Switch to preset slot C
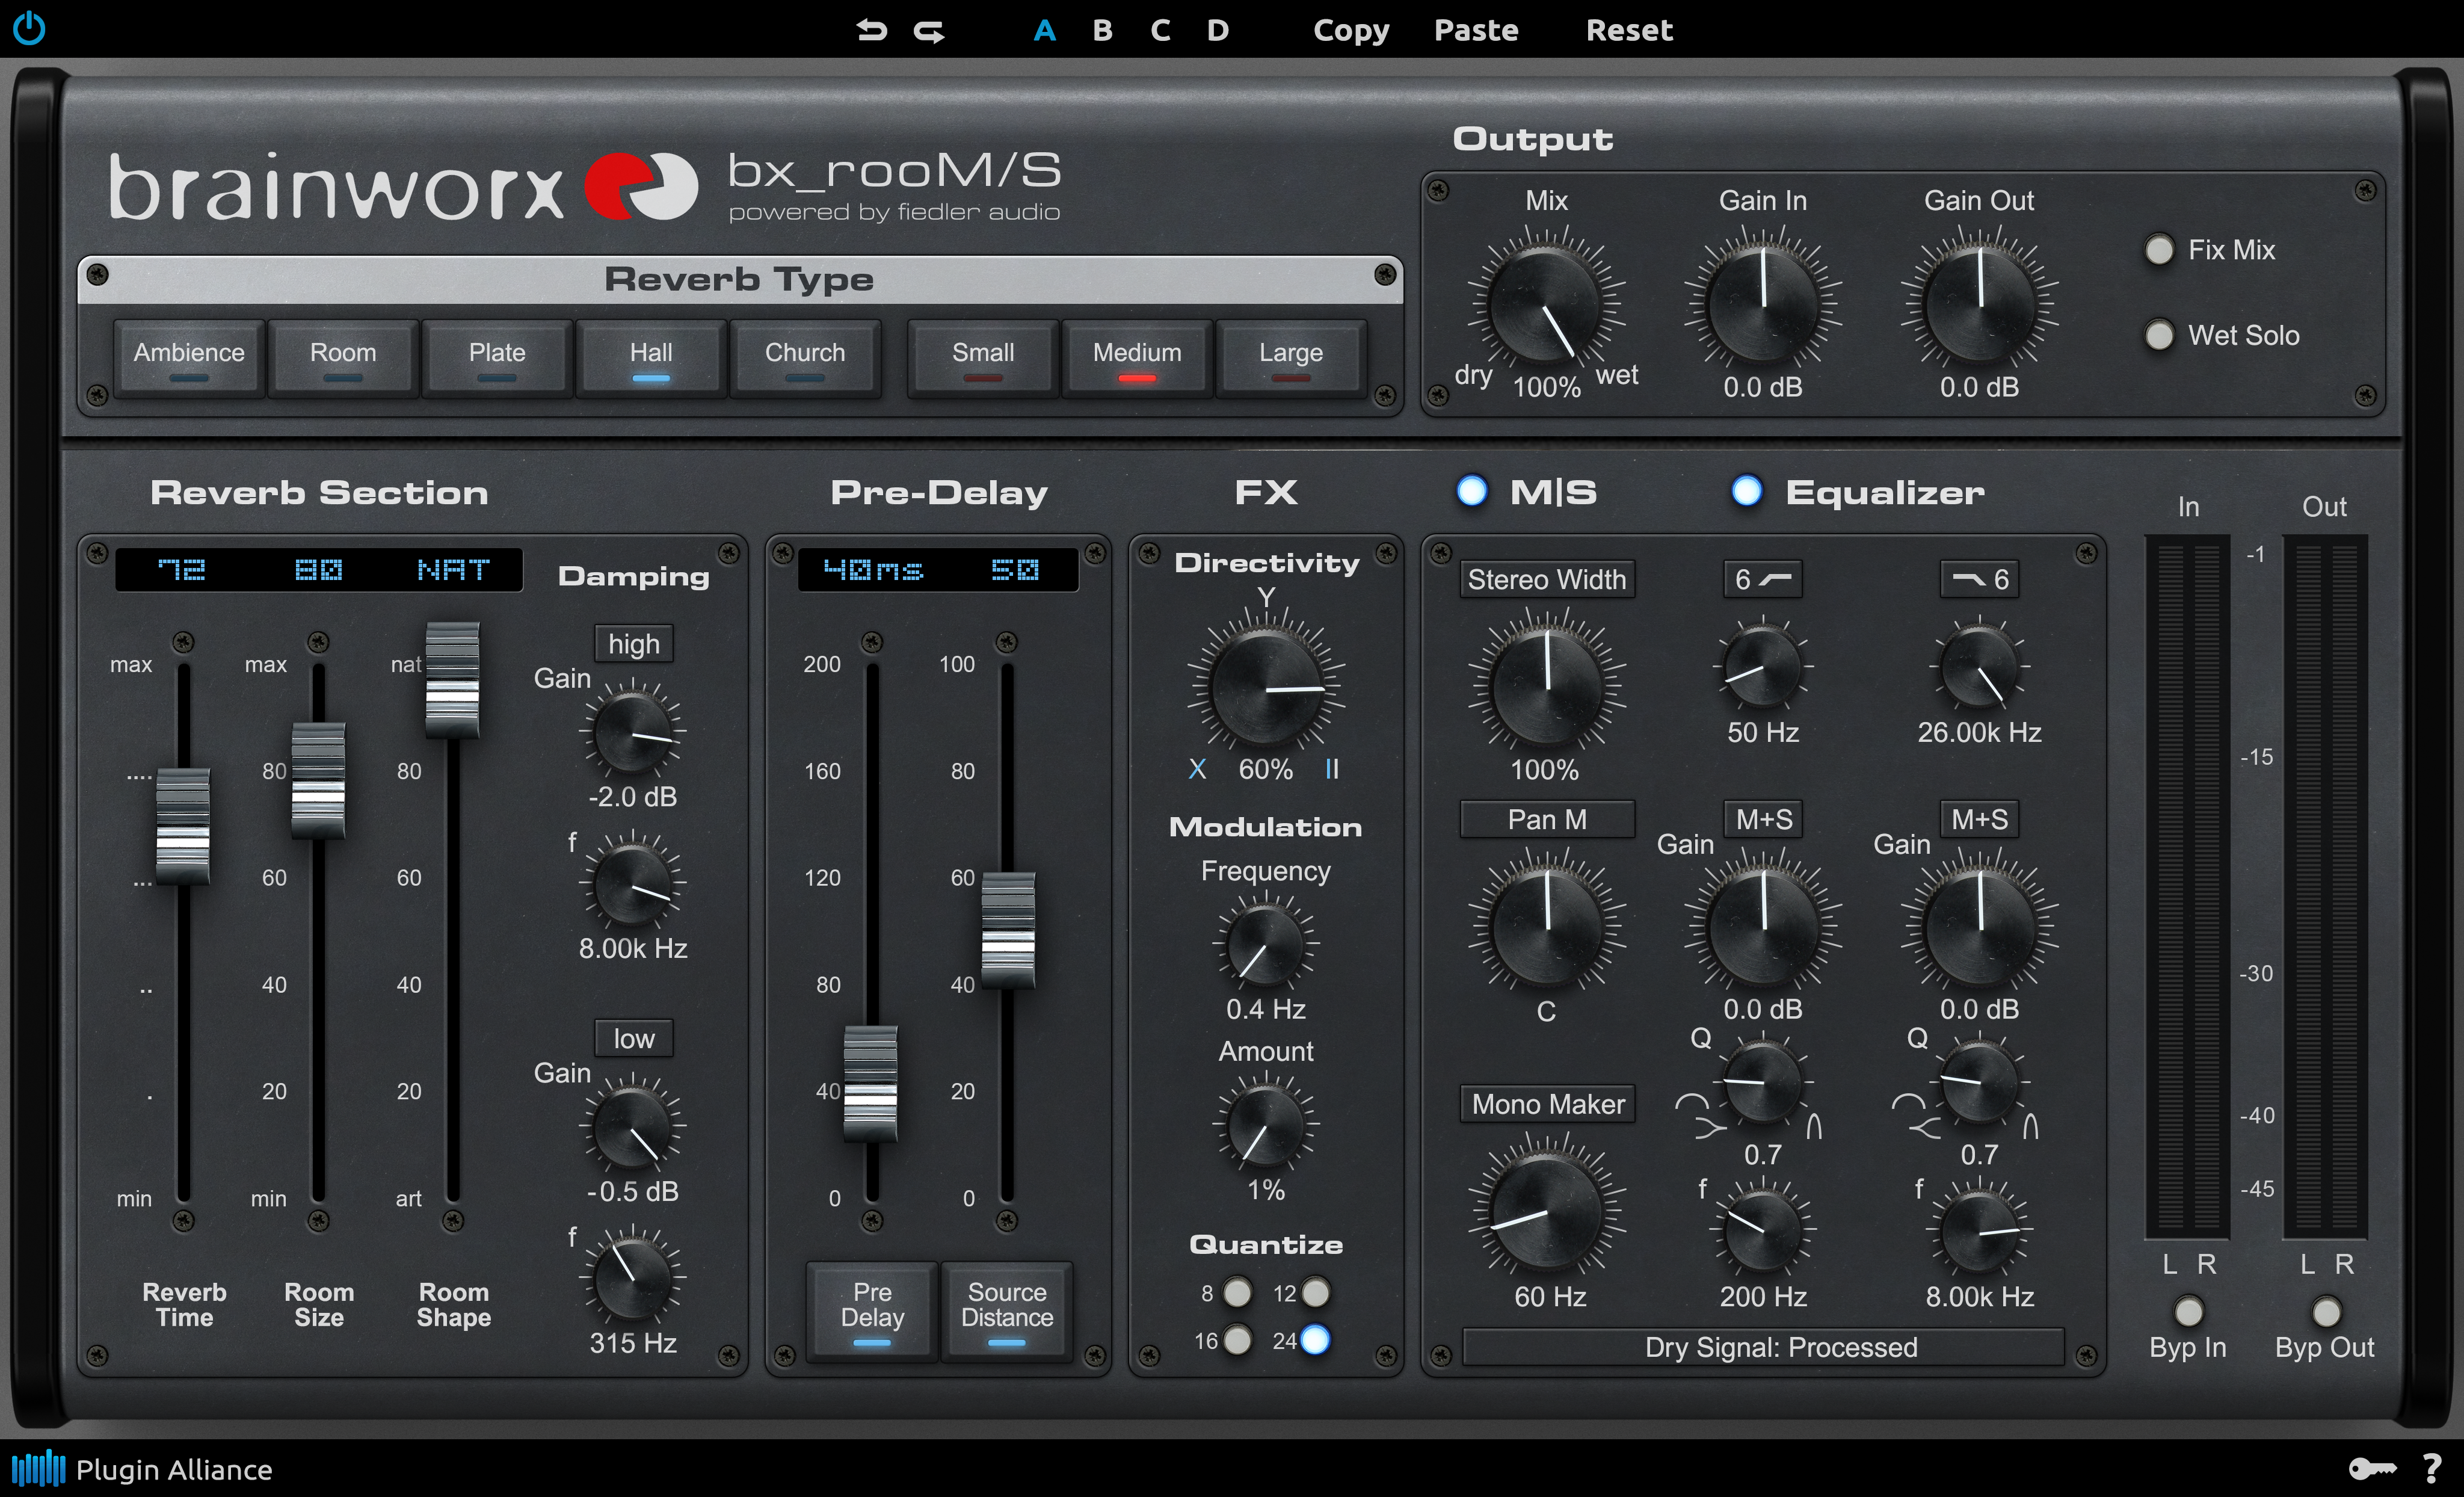Screen dimensions: 2464x1497 pos(1160,31)
